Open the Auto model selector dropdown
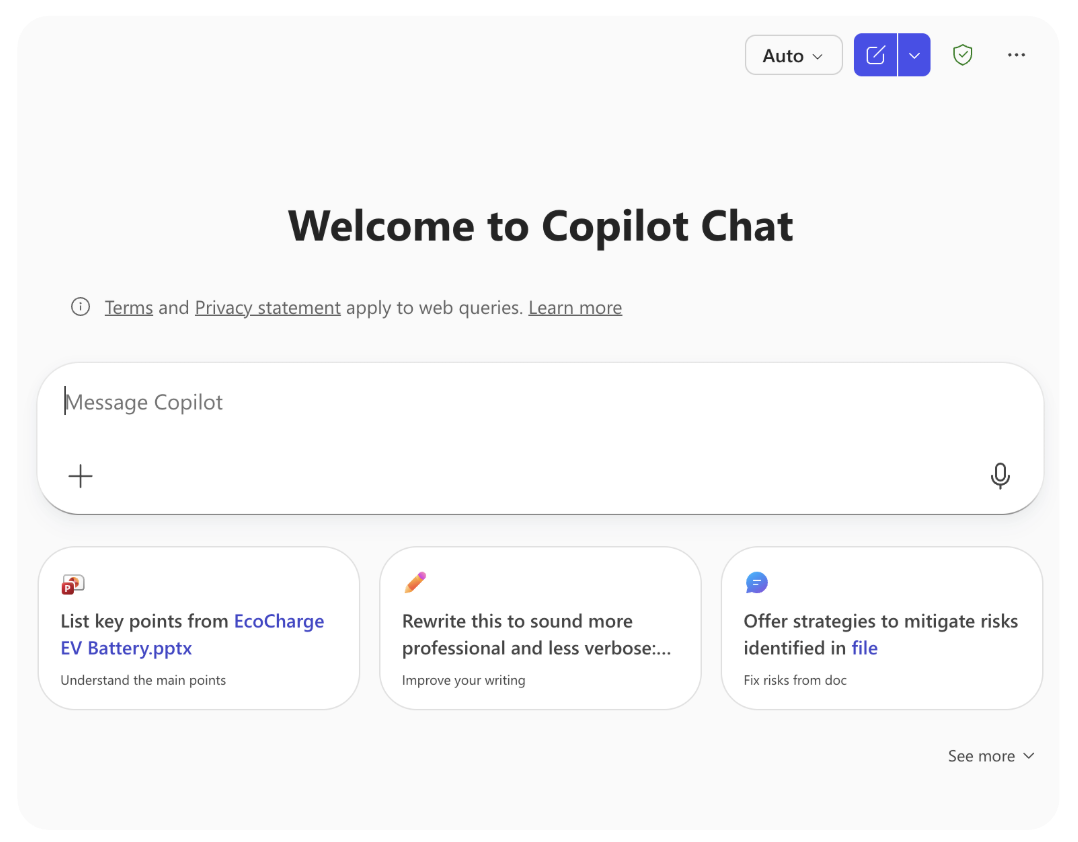This screenshot has width=1078, height=842. click(793, 55)
